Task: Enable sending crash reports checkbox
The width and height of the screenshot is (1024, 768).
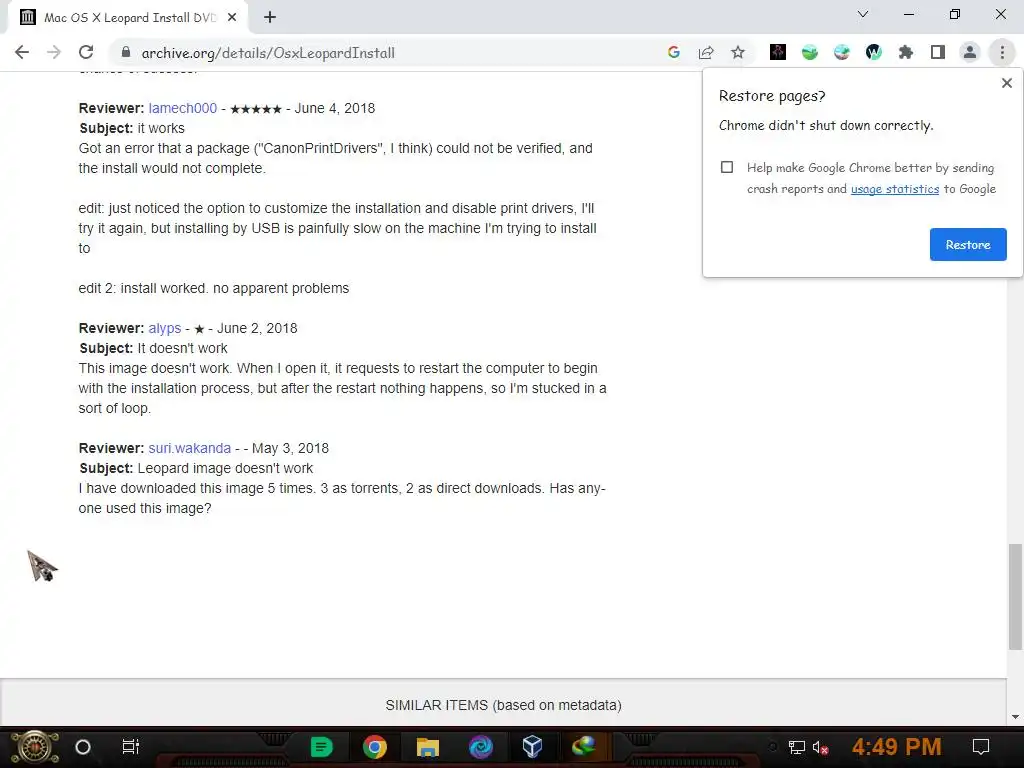Action: pos(727,167)
